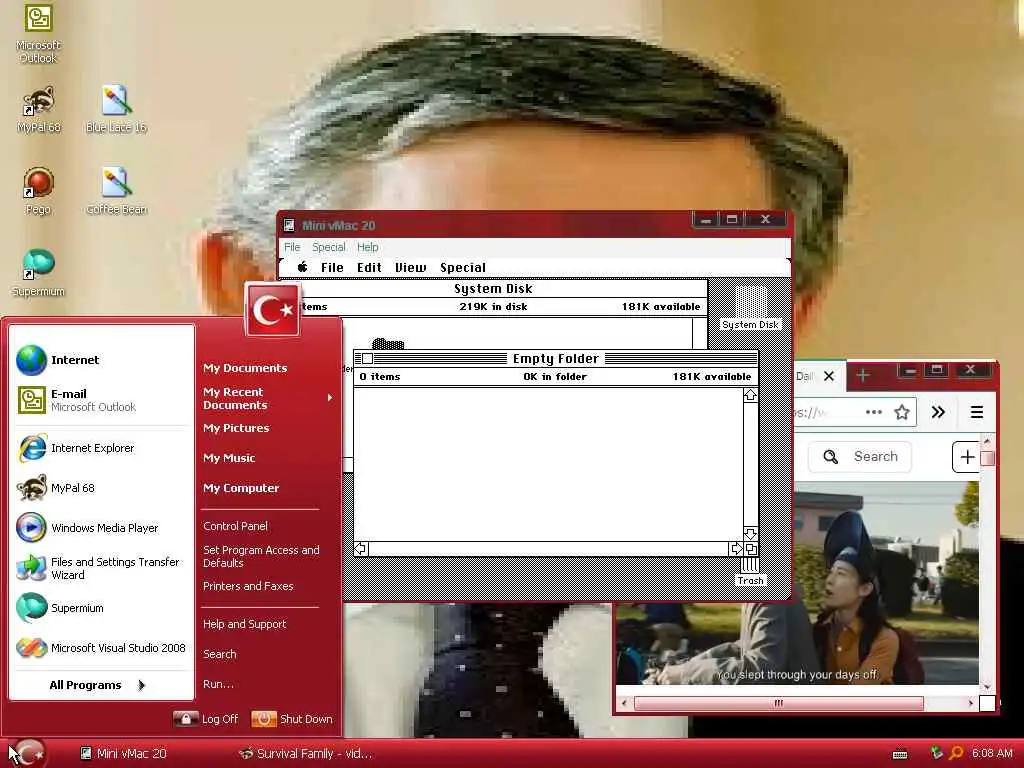Expand My Recent Documents submenu
This screenshot has height=768, width=1024.
click(266, 398)
